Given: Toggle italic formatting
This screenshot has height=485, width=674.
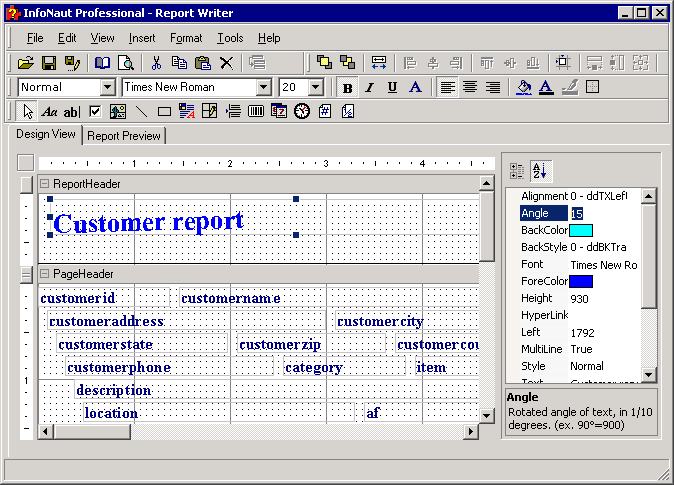Looking at the screenshot, I should point(369,88).
